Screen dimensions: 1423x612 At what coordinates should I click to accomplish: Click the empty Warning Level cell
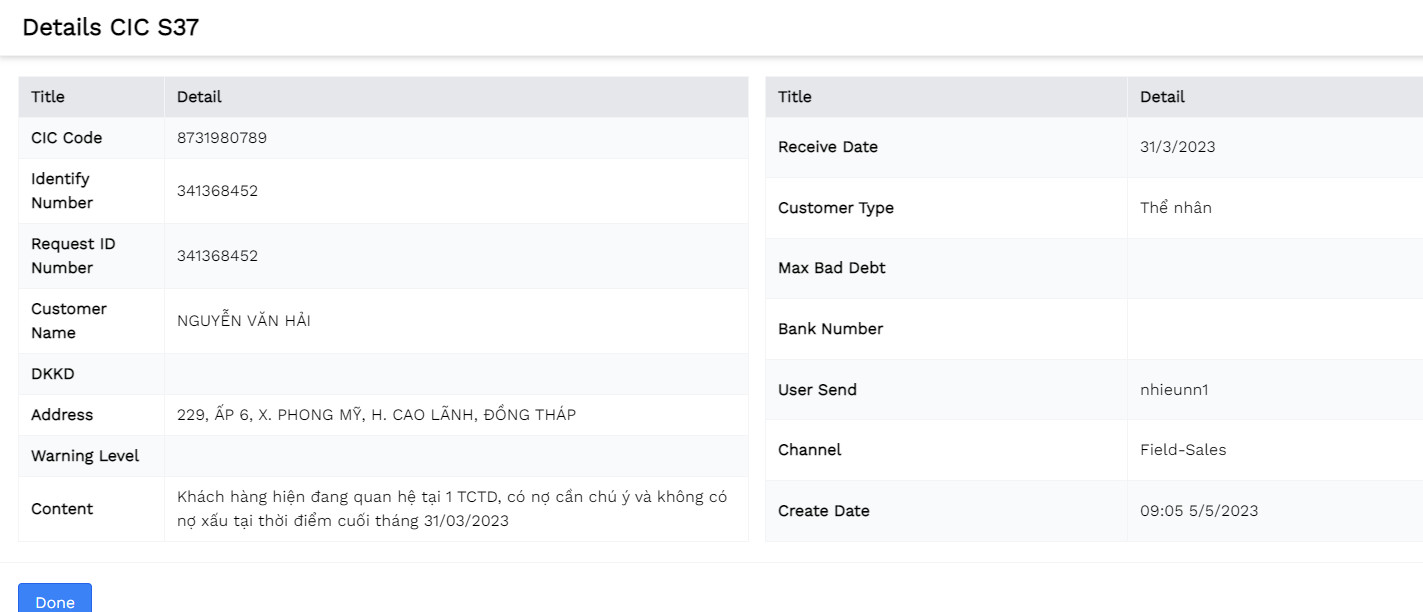[x=456, y=456]
